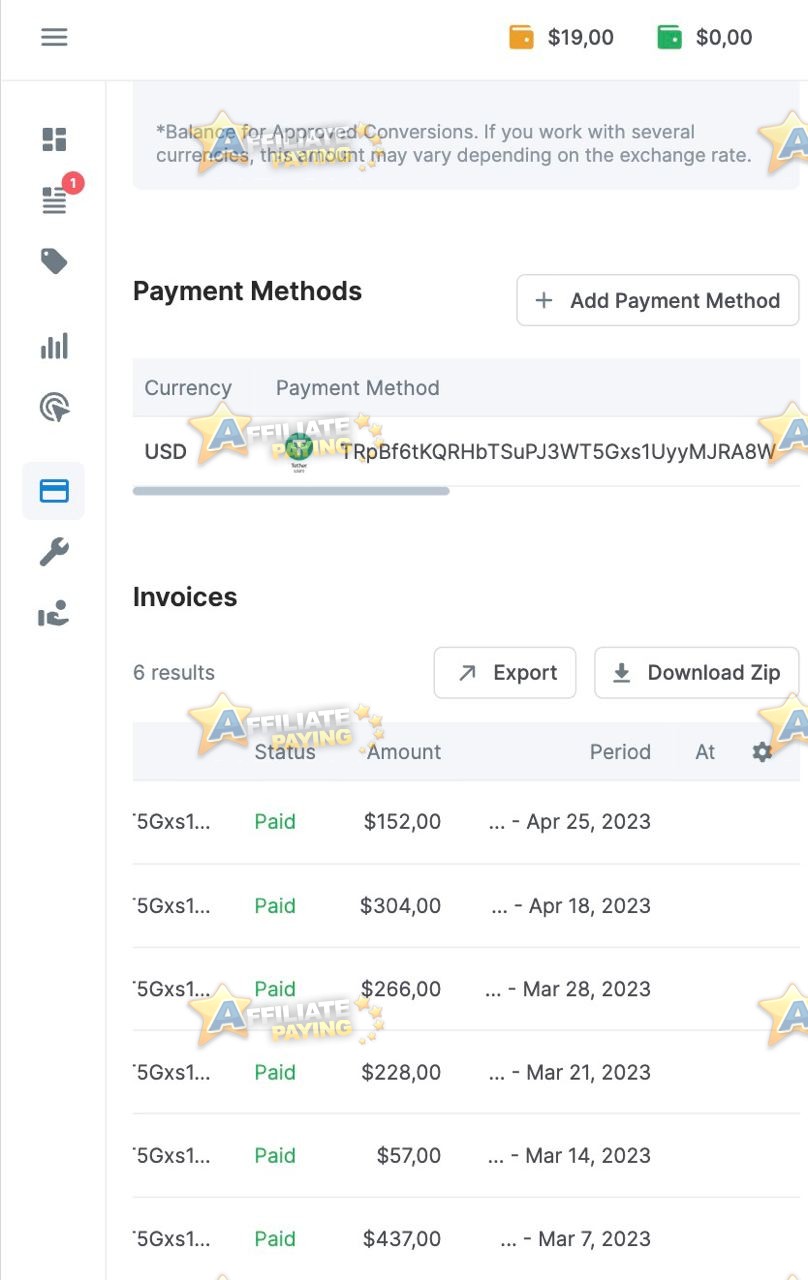The width and height of the screenshot is (808, 1280).
Task: Open the dashboard grid icon in sidebar
Action: (x=53, y=139)
